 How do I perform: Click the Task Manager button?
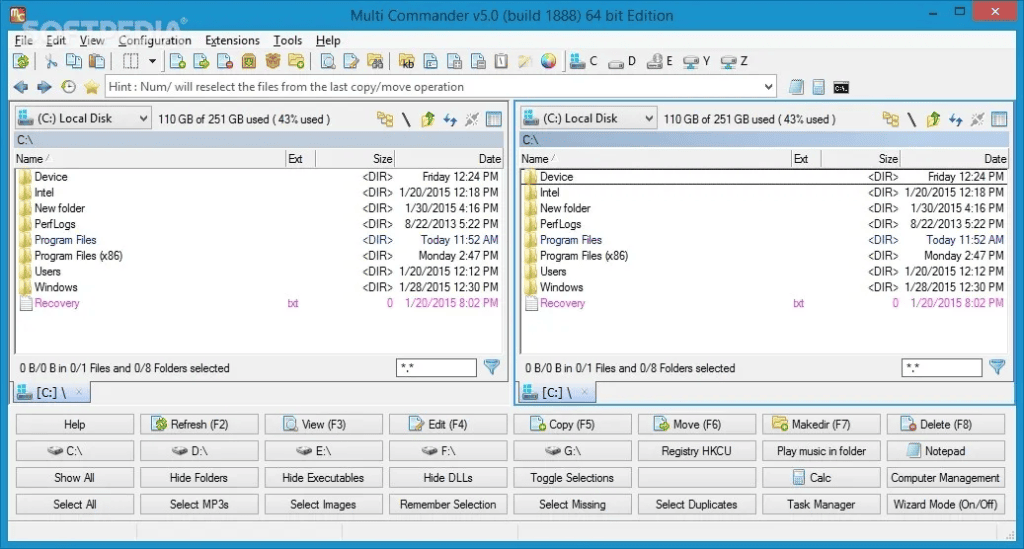pyautogui.click(x=820, y=504)
